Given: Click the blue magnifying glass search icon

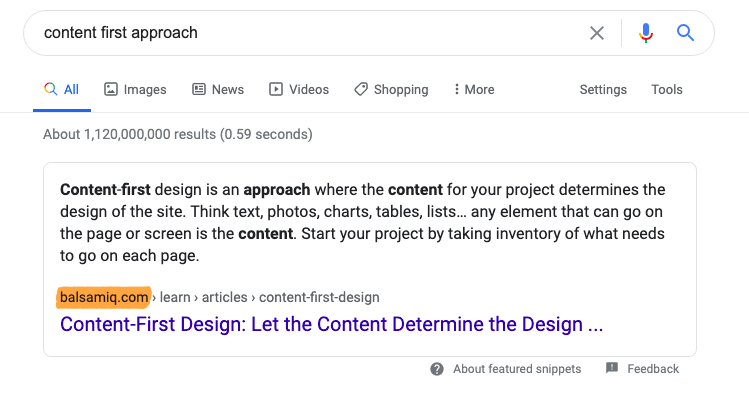Looking at the screenshot, I should 685,33.
